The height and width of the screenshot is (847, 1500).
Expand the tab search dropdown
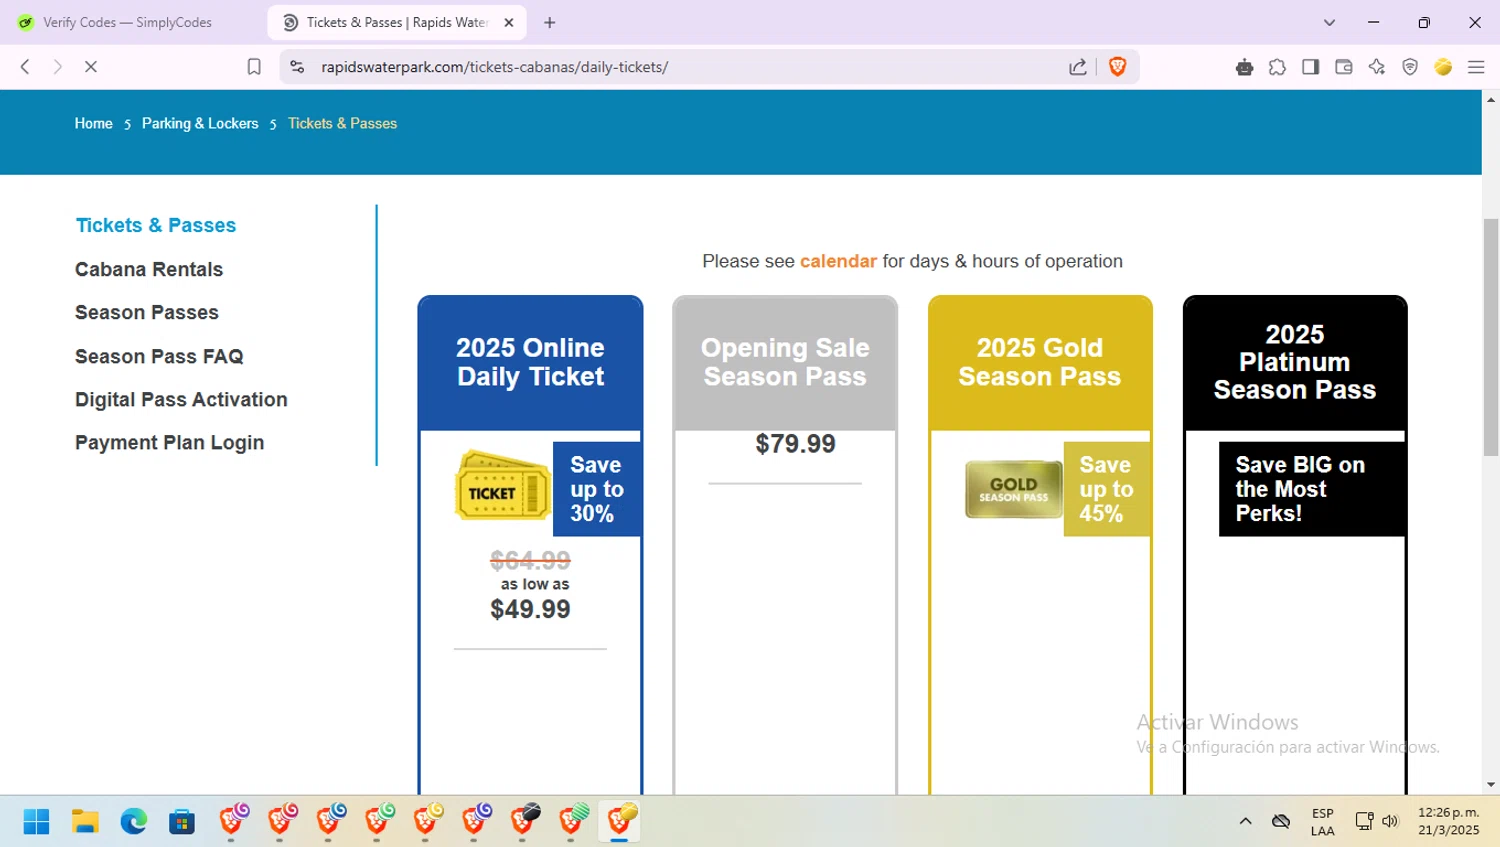1329,22
